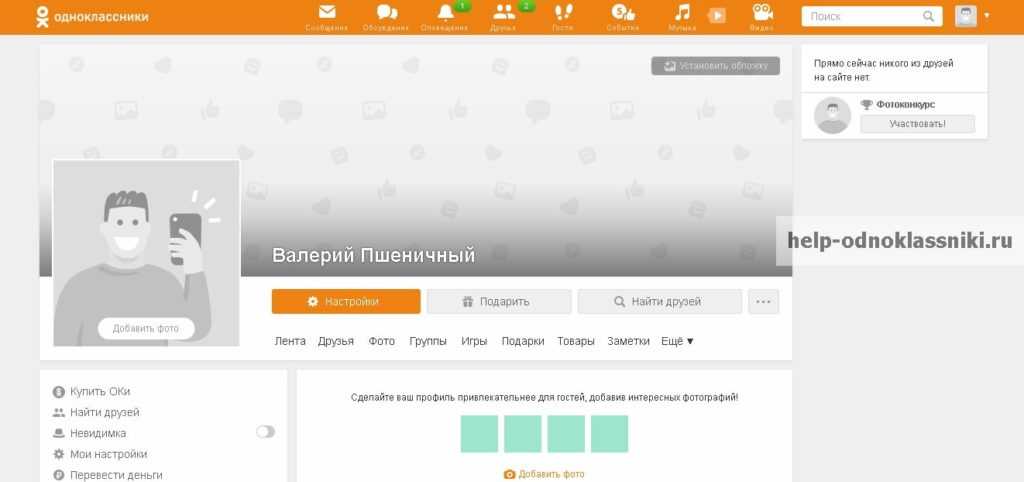
Task: Open the Гости guests footprints icon
Action: (x=563, y=14)
